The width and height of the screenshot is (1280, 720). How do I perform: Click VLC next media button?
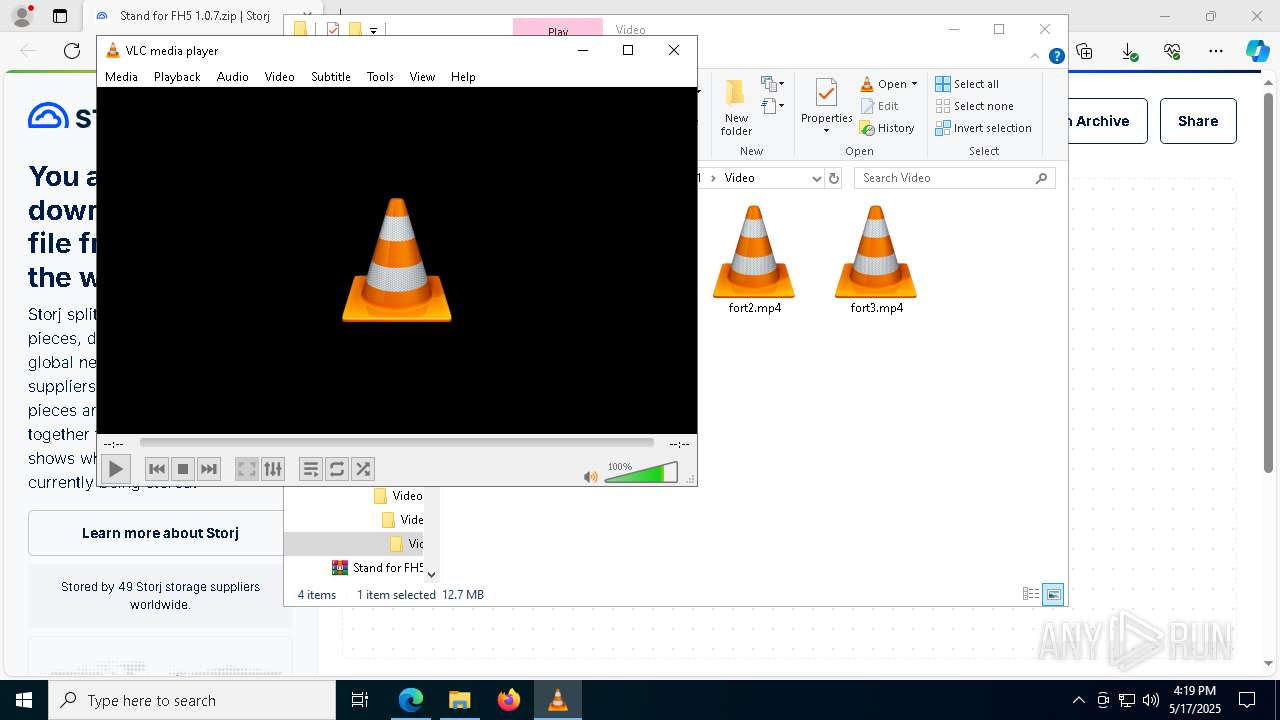tap(209, 469)
